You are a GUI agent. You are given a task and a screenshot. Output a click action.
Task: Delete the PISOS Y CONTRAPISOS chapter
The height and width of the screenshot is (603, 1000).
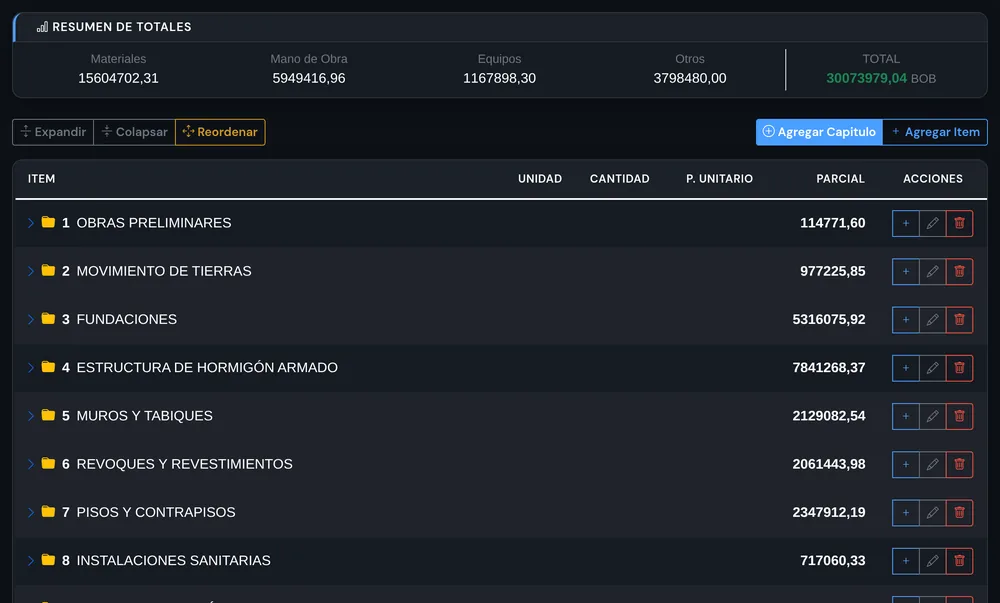coord(959,512)
